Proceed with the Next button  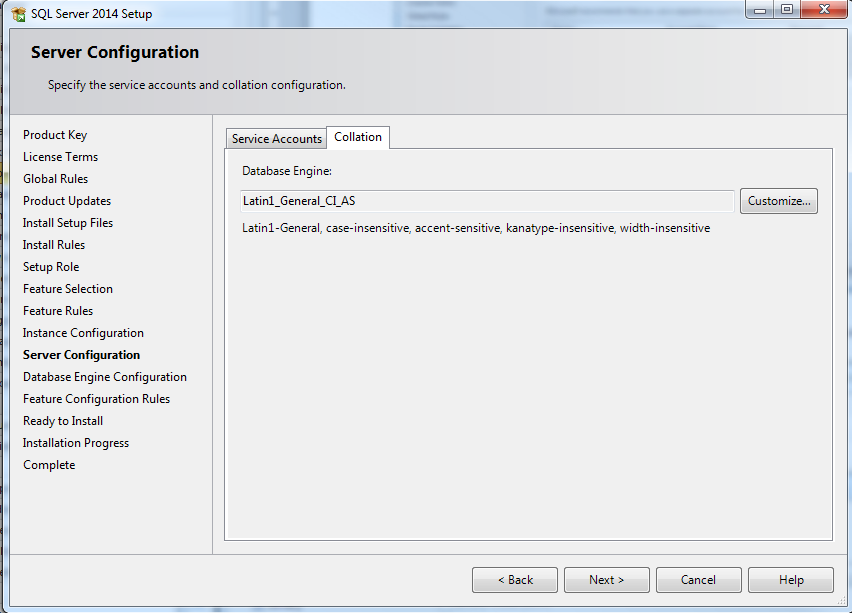click(606, 580)
